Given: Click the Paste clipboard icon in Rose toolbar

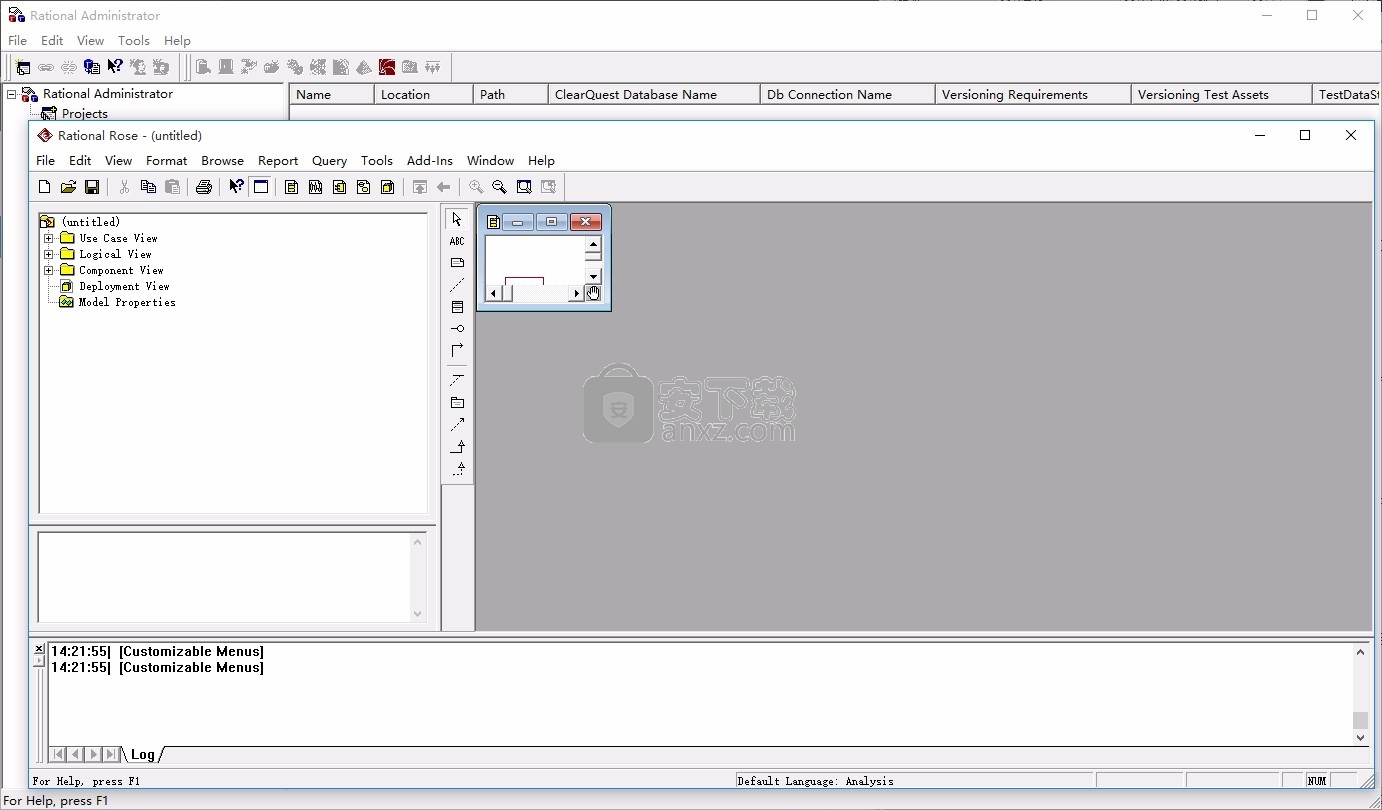Looking at the screenshot, I should pyautogui.click(x=172, y=187).
